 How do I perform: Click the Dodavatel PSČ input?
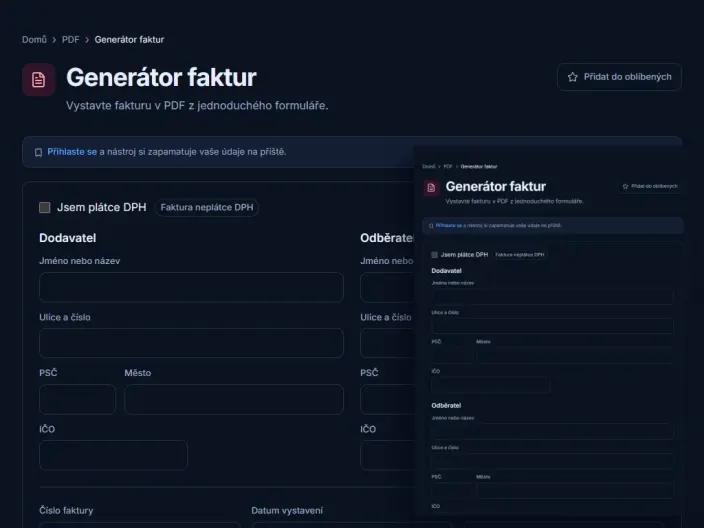click(x=77, y=399)
